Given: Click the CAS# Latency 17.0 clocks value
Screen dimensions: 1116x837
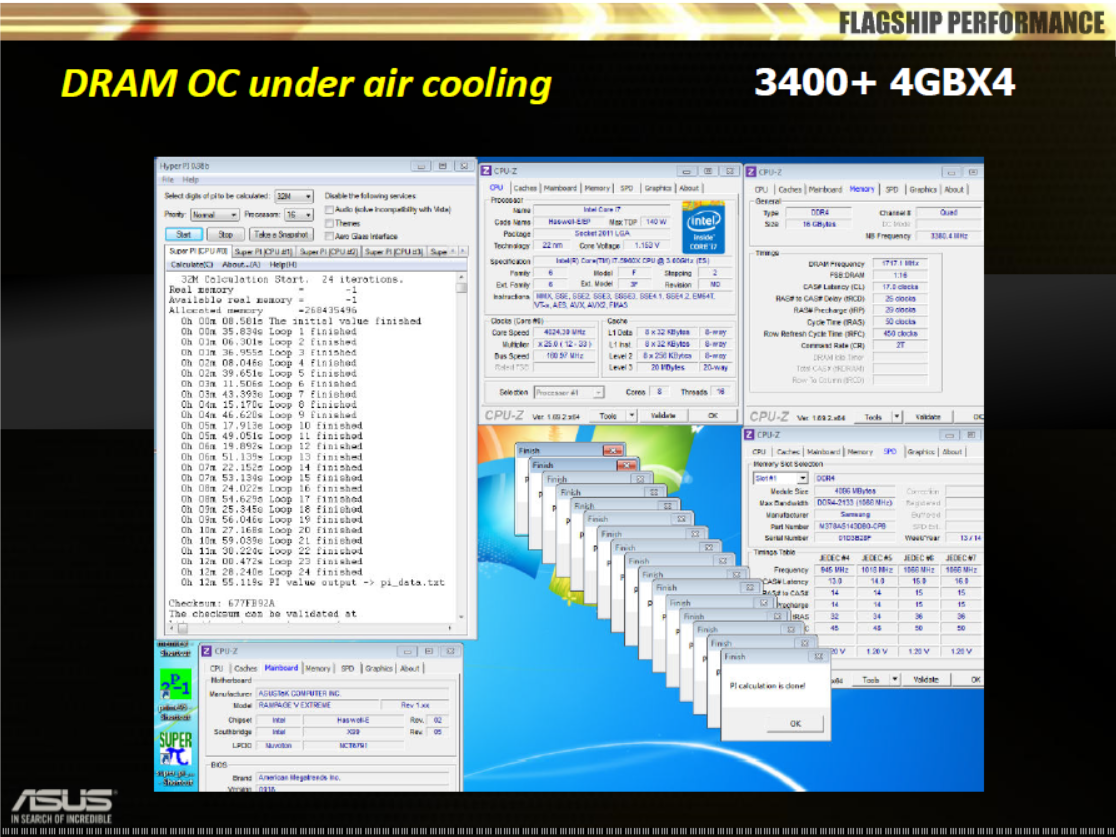Looking at the screenshot, I should click(900, 287).
